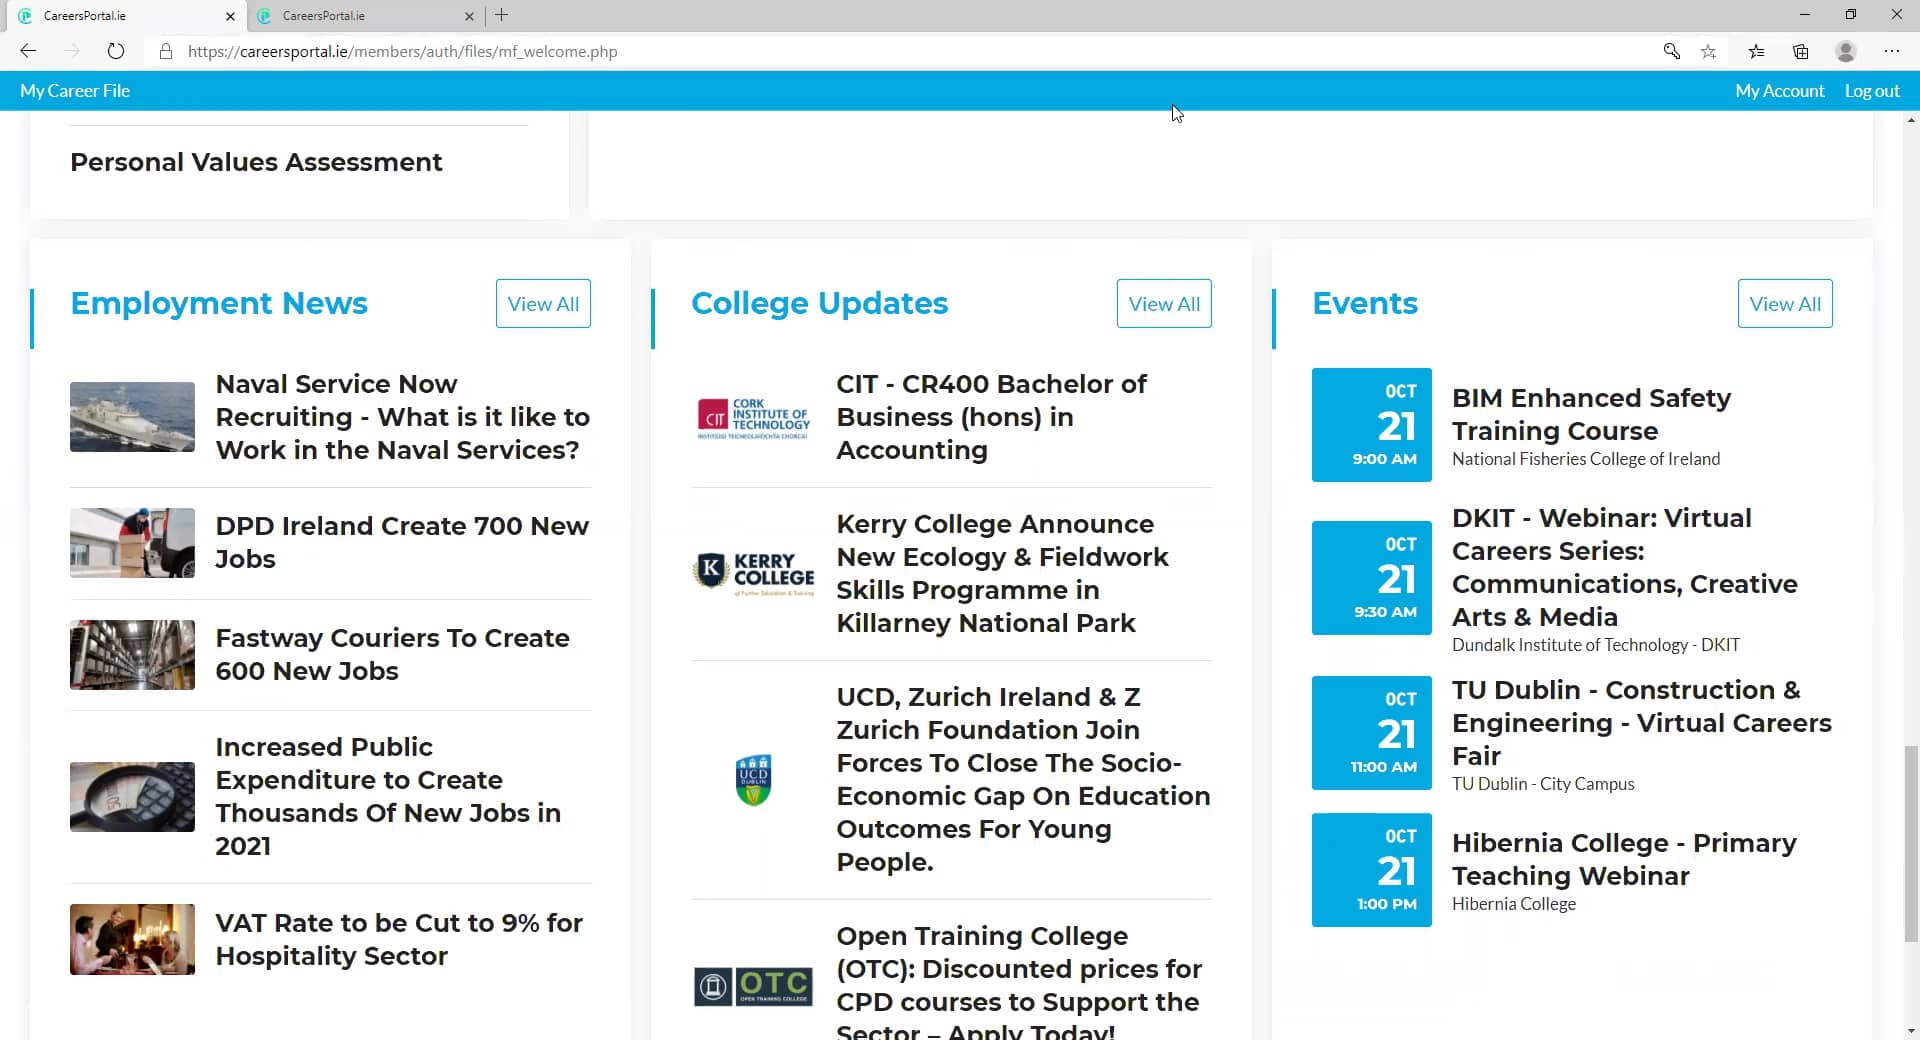This screenshot has width=1920, height=1040.
Task: Refresh the current page
Action: [116, 51]
